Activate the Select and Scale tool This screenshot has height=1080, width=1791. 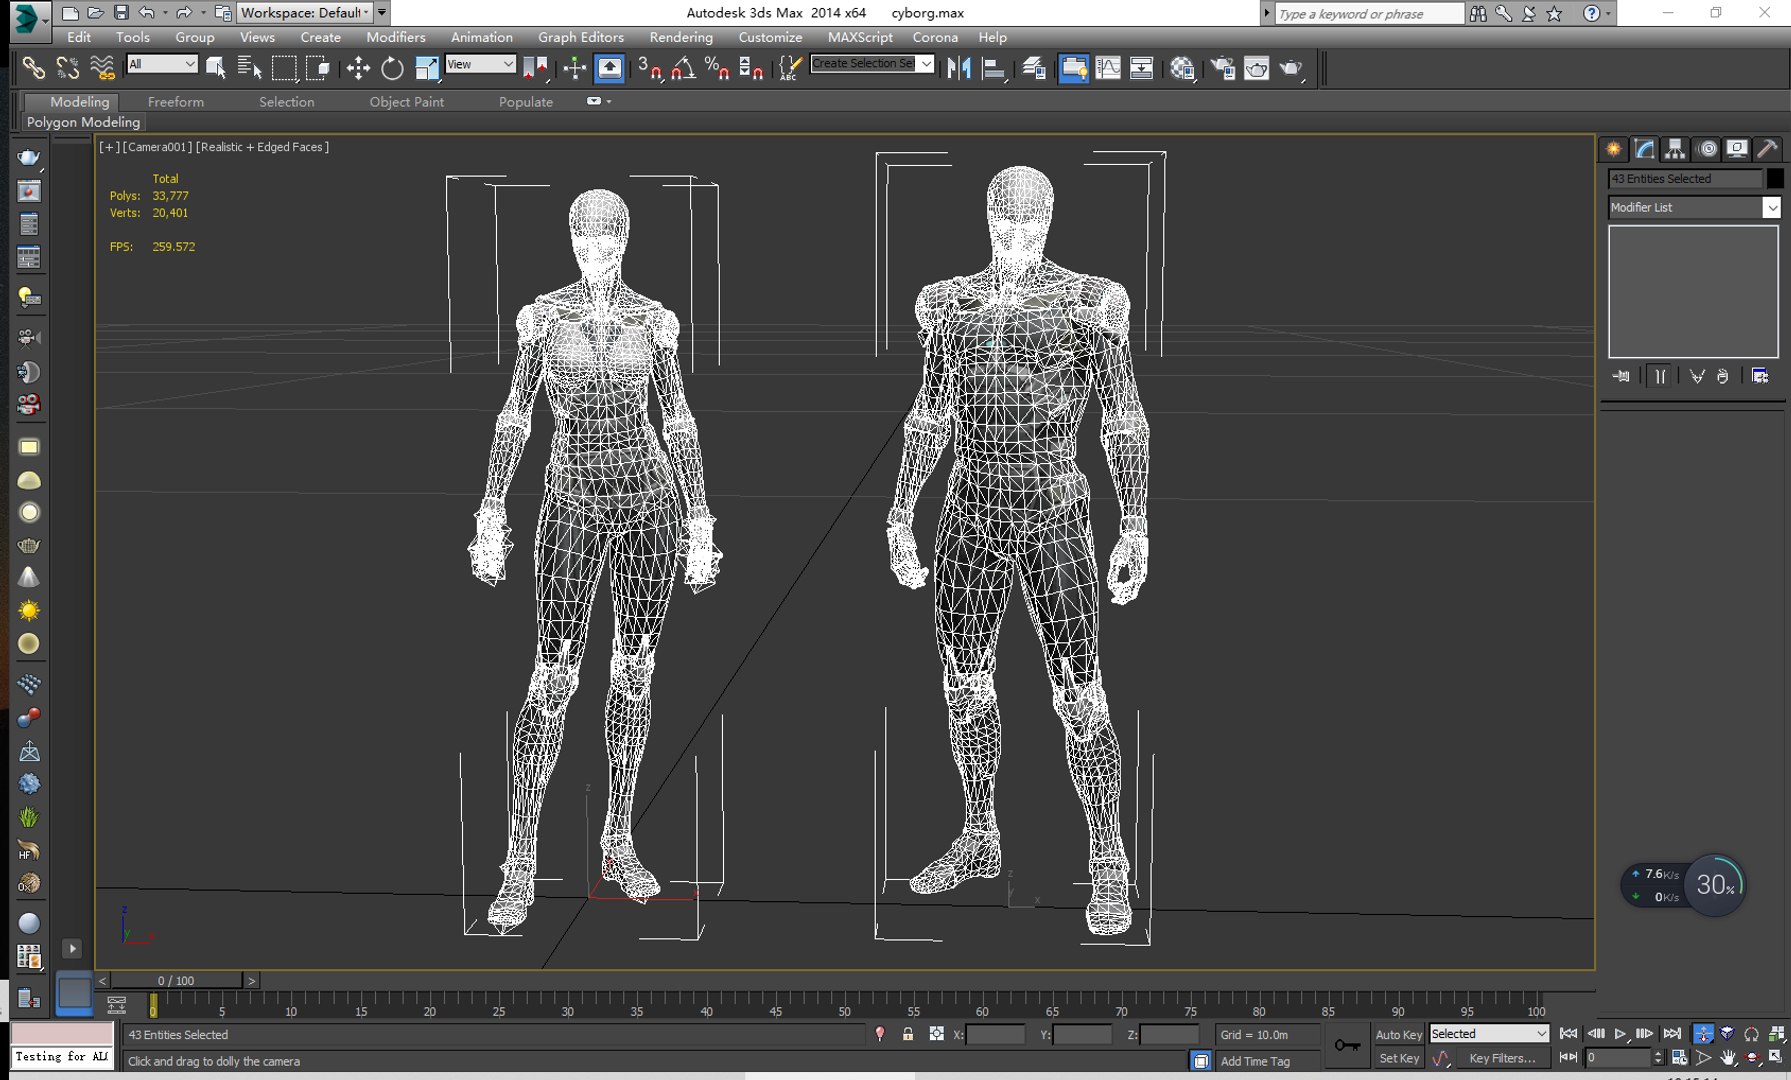coord(427,68)
